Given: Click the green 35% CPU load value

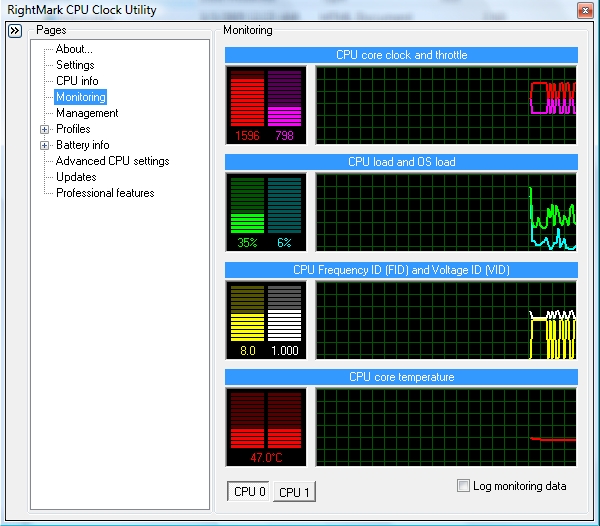Looking at the screenshot, I should click(x=247, y=243).
